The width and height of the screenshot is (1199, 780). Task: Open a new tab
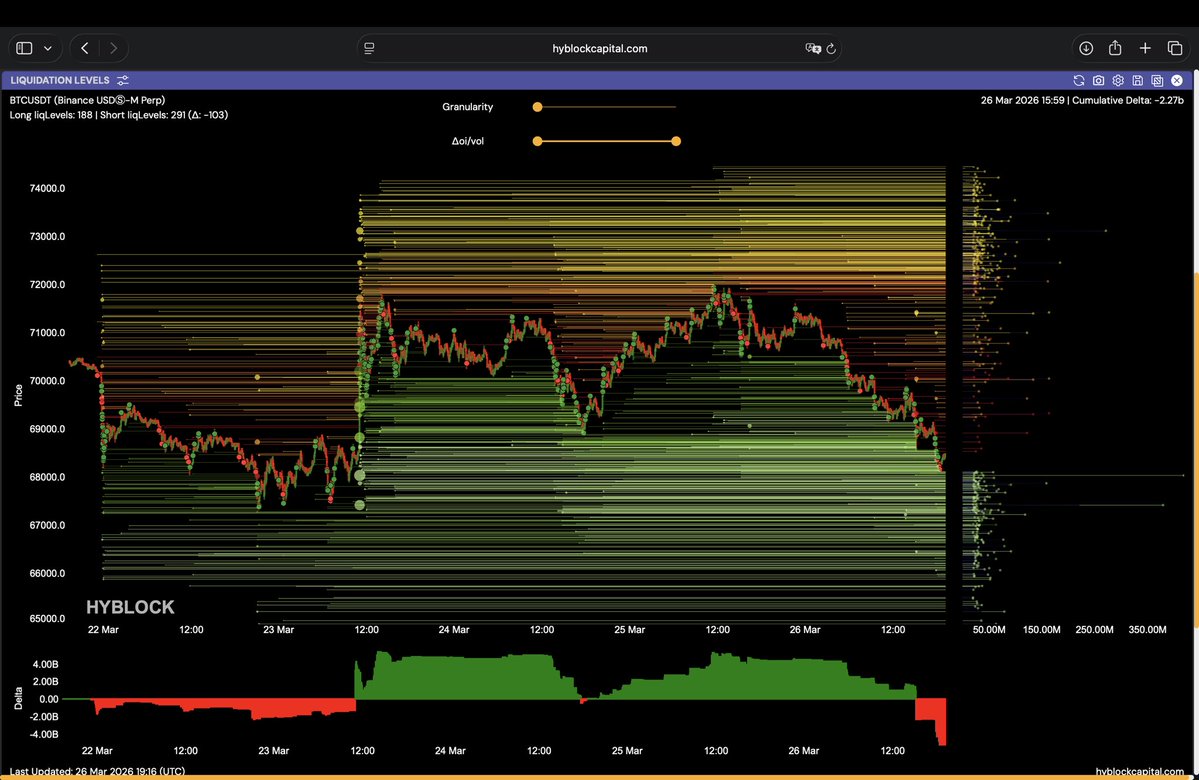tap(1145, 48)
